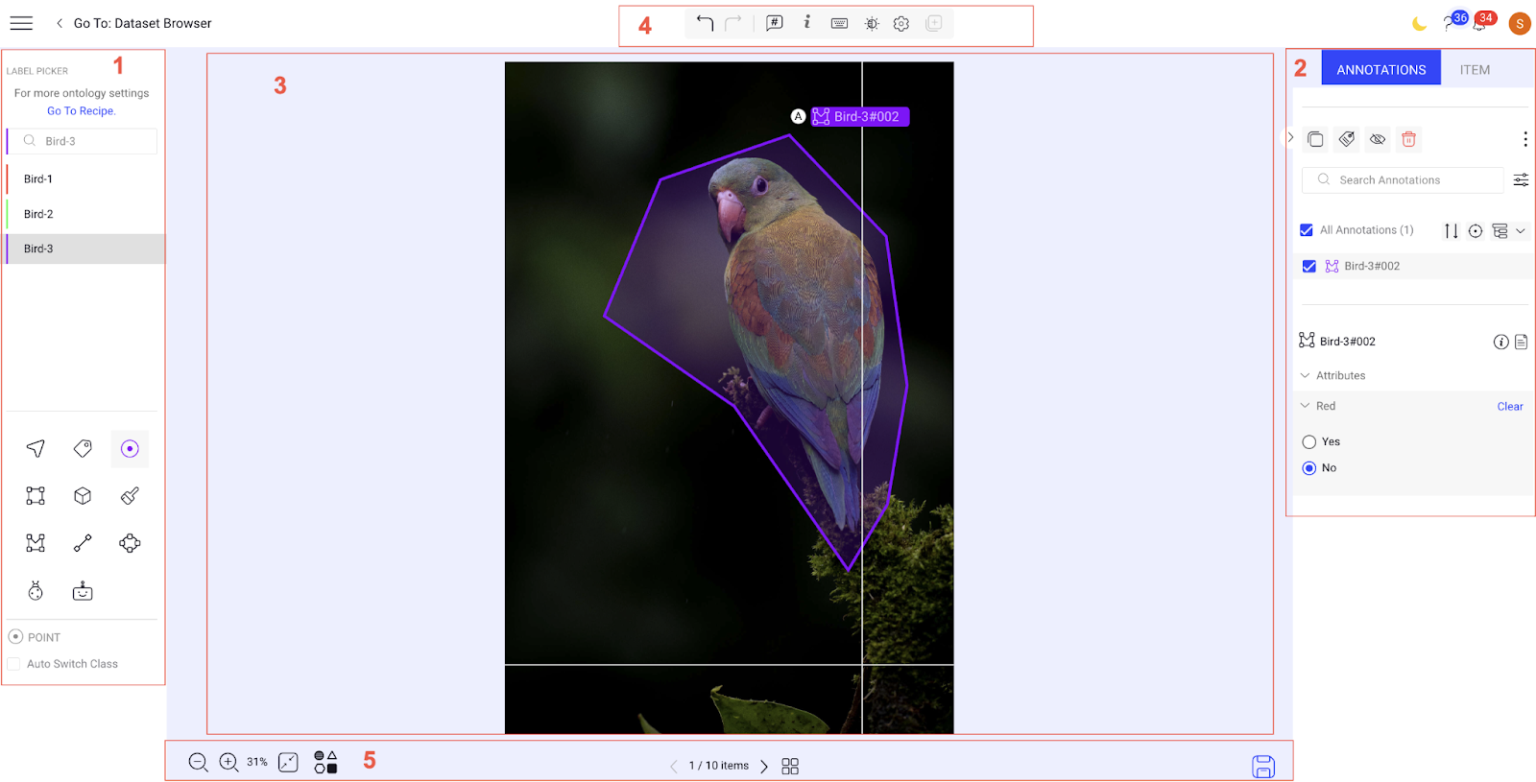Select the Polyline tool
Screen dimensions: 1536x782
82,543
